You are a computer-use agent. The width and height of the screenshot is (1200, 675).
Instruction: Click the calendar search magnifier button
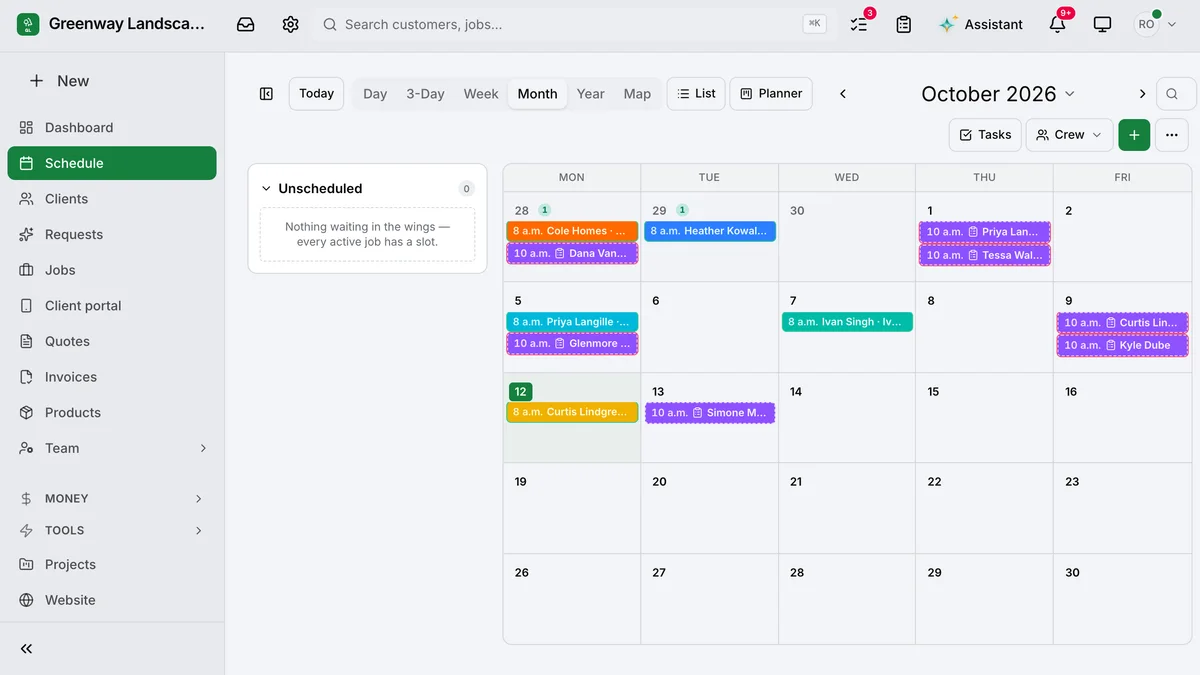[x=1176, y=94]
